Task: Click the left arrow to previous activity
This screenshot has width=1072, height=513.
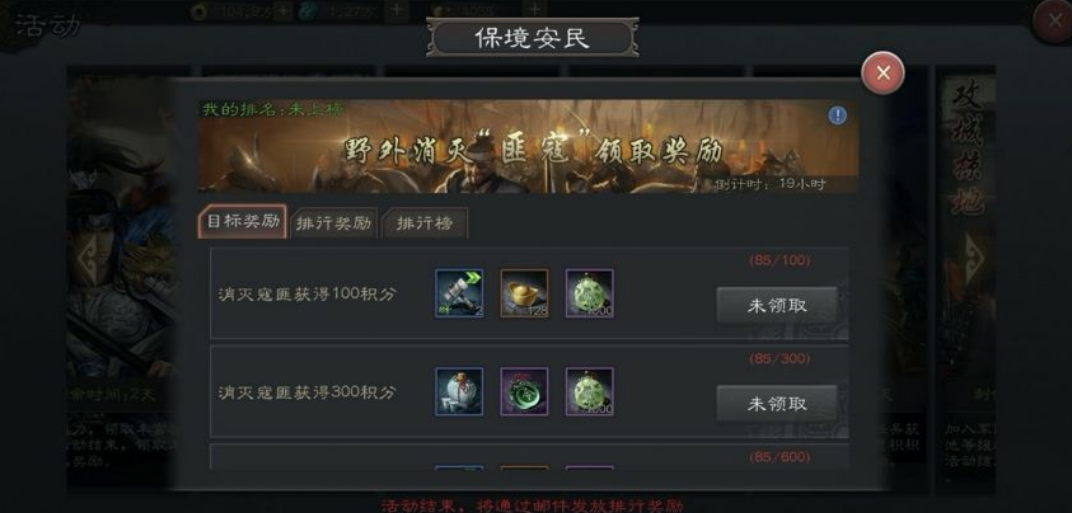Action: tap(88, 259)
